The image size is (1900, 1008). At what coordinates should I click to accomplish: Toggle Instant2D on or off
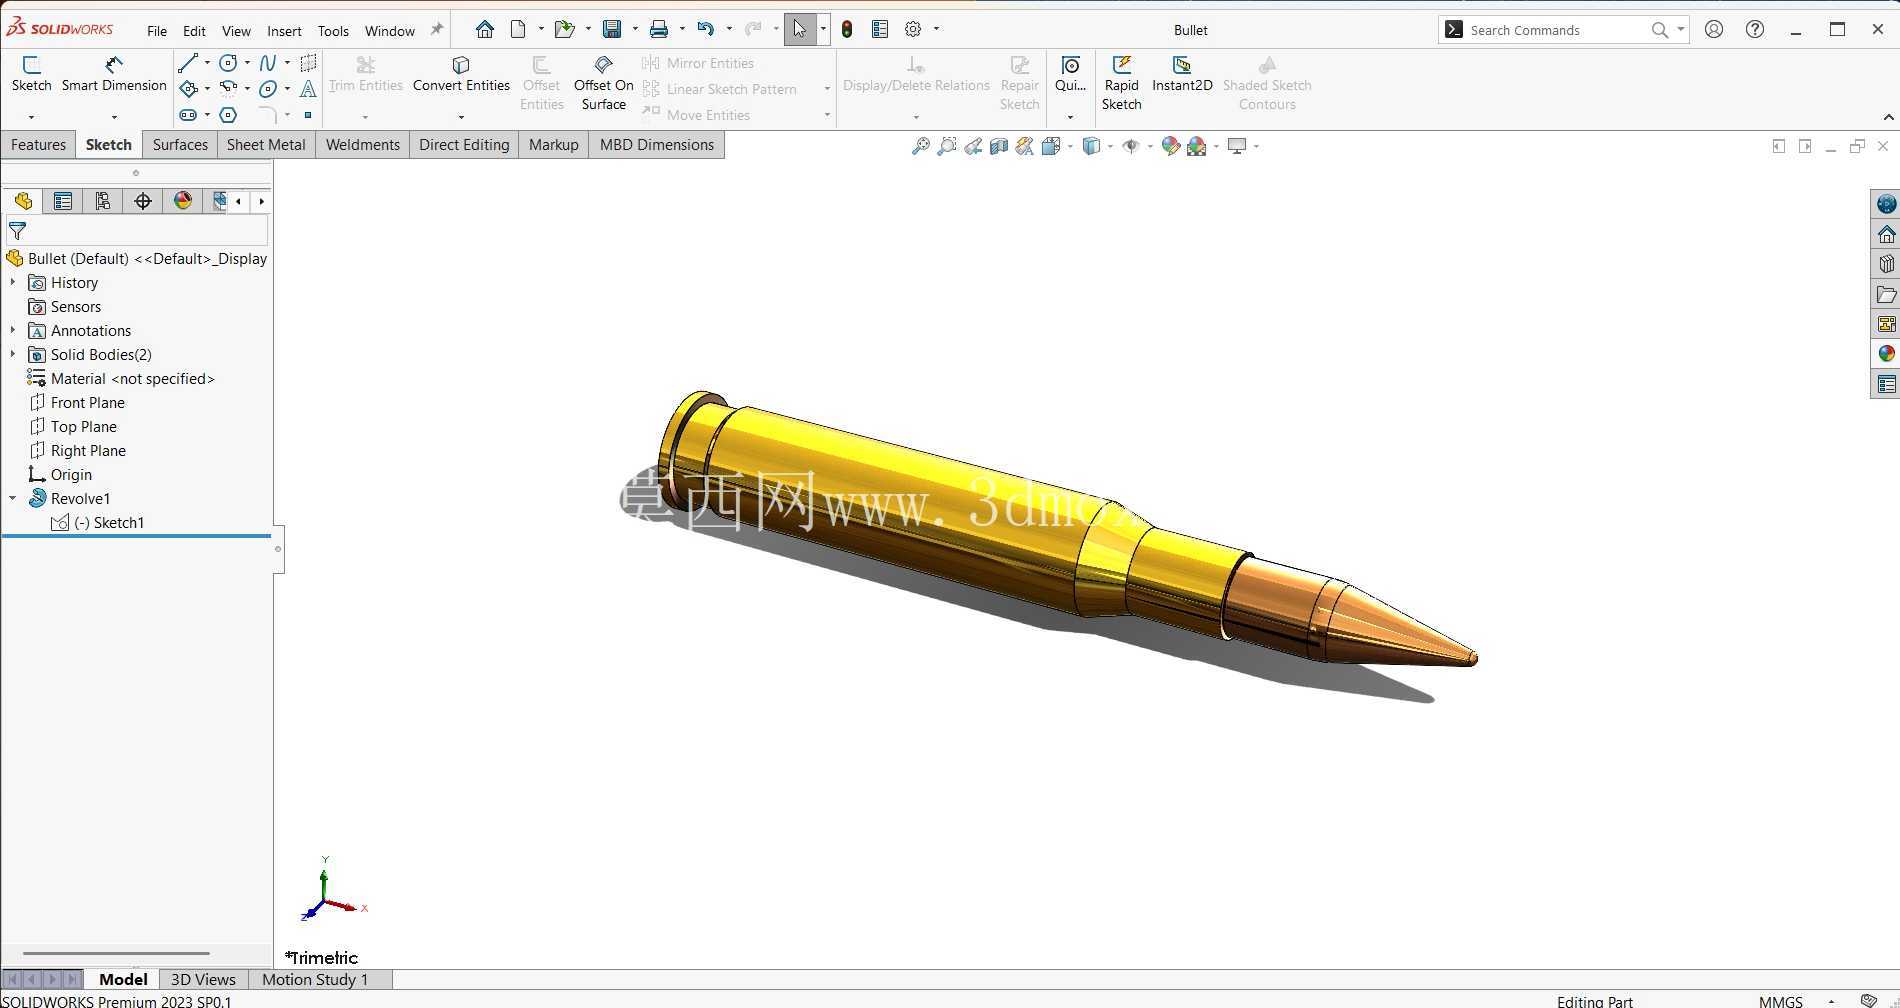[x=1182, y=75]
